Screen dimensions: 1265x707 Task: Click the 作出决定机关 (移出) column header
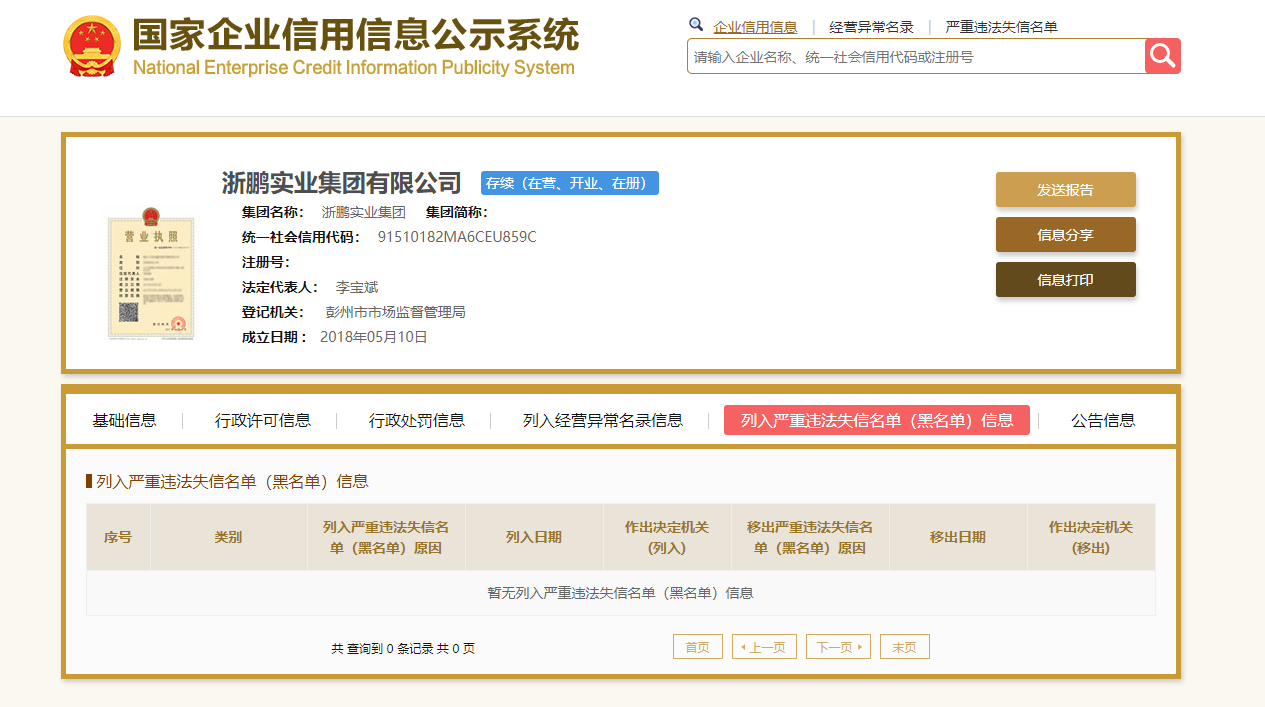pyautogui.click(x=1091, y=537)
